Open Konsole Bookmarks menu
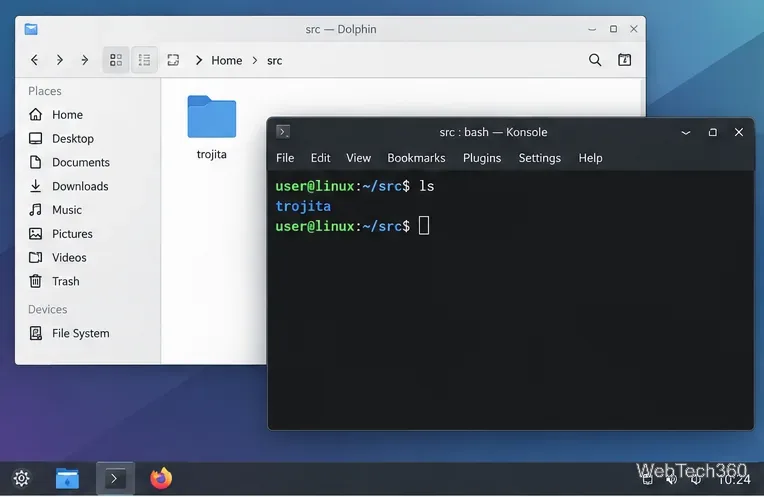Image resolution: width=764 pixels, height=497 pixels. 416,158
